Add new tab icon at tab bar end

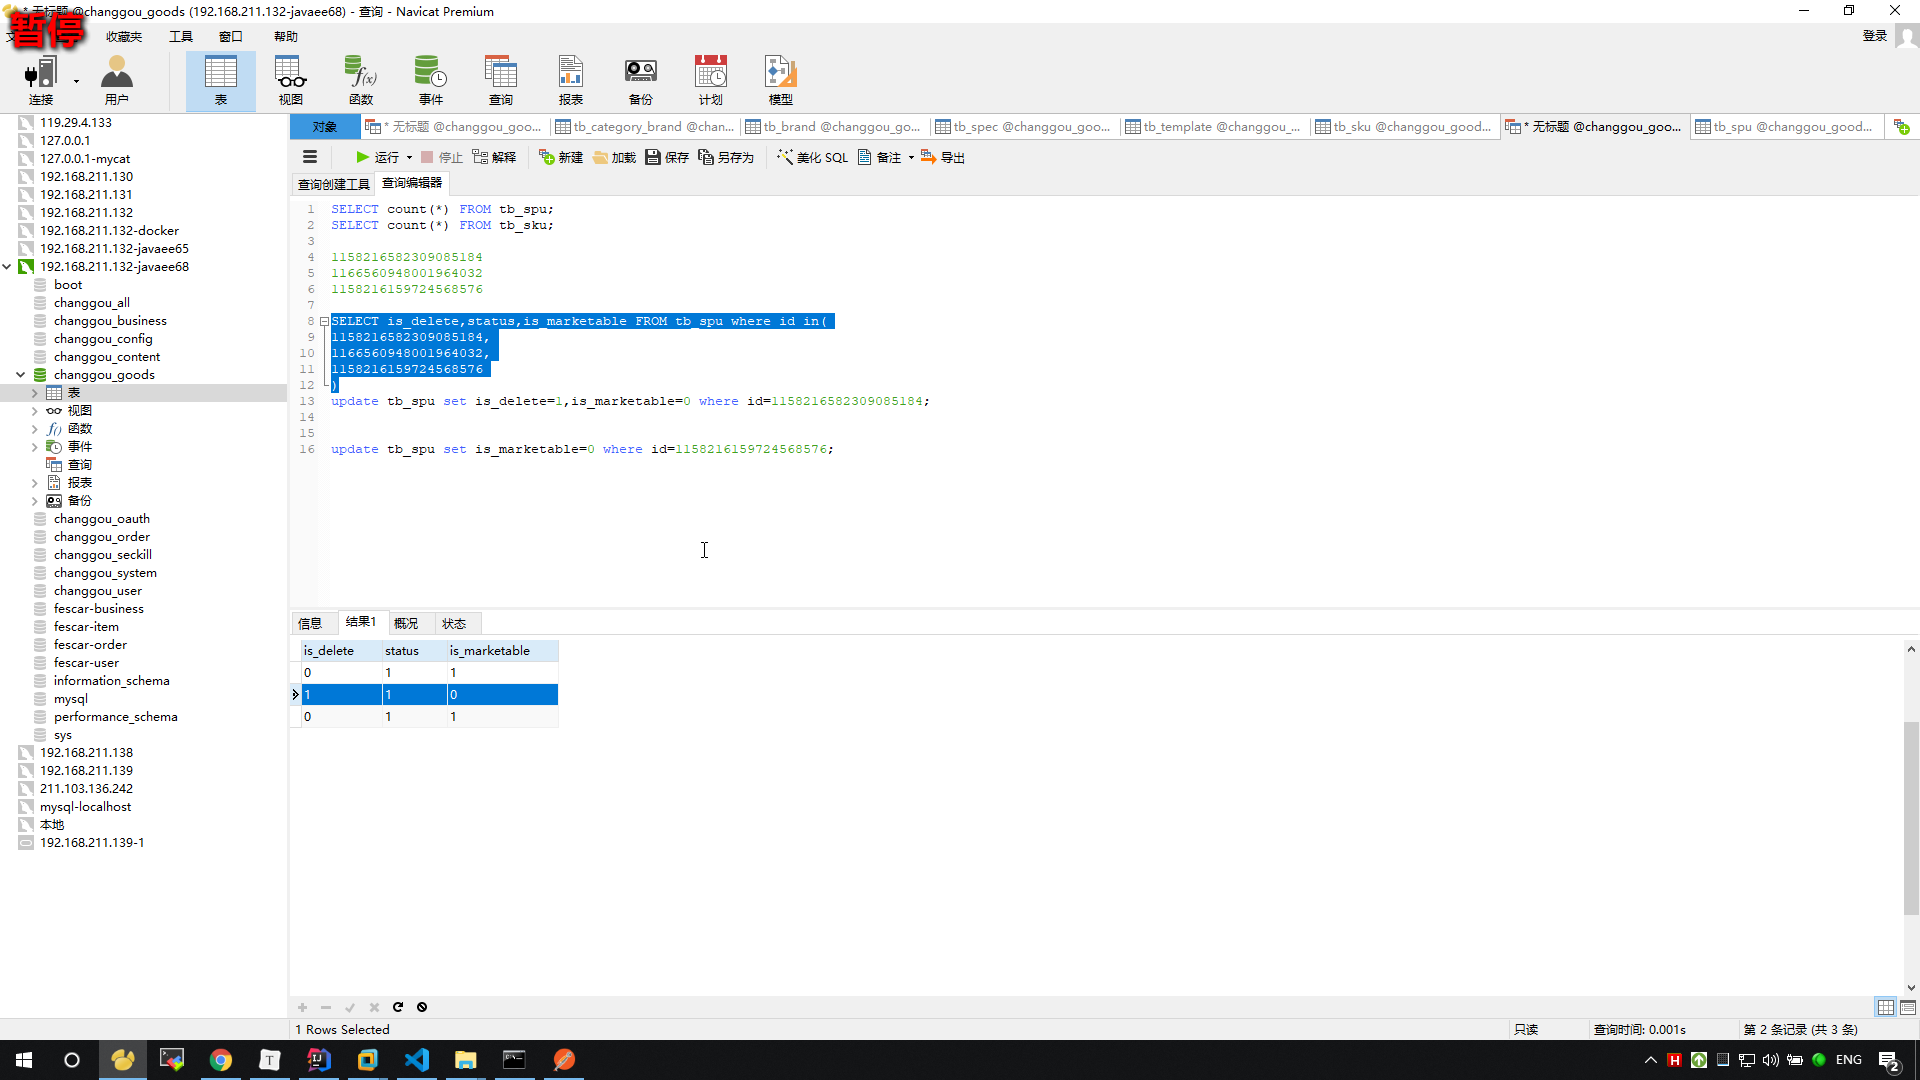[x=1901, y=127]
